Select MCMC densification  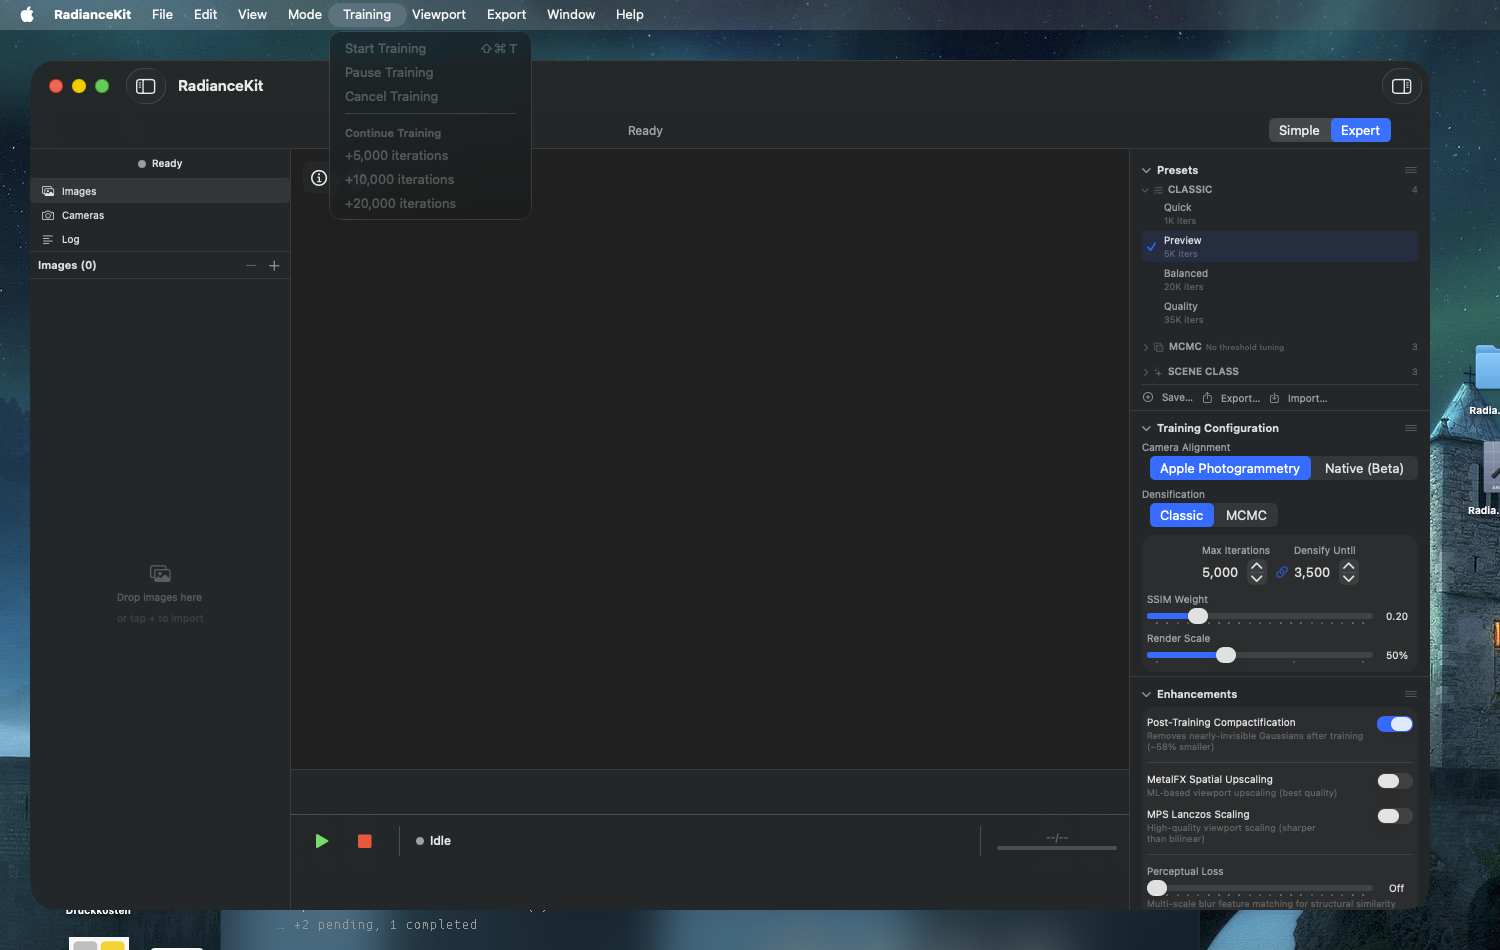(1246, 515)
